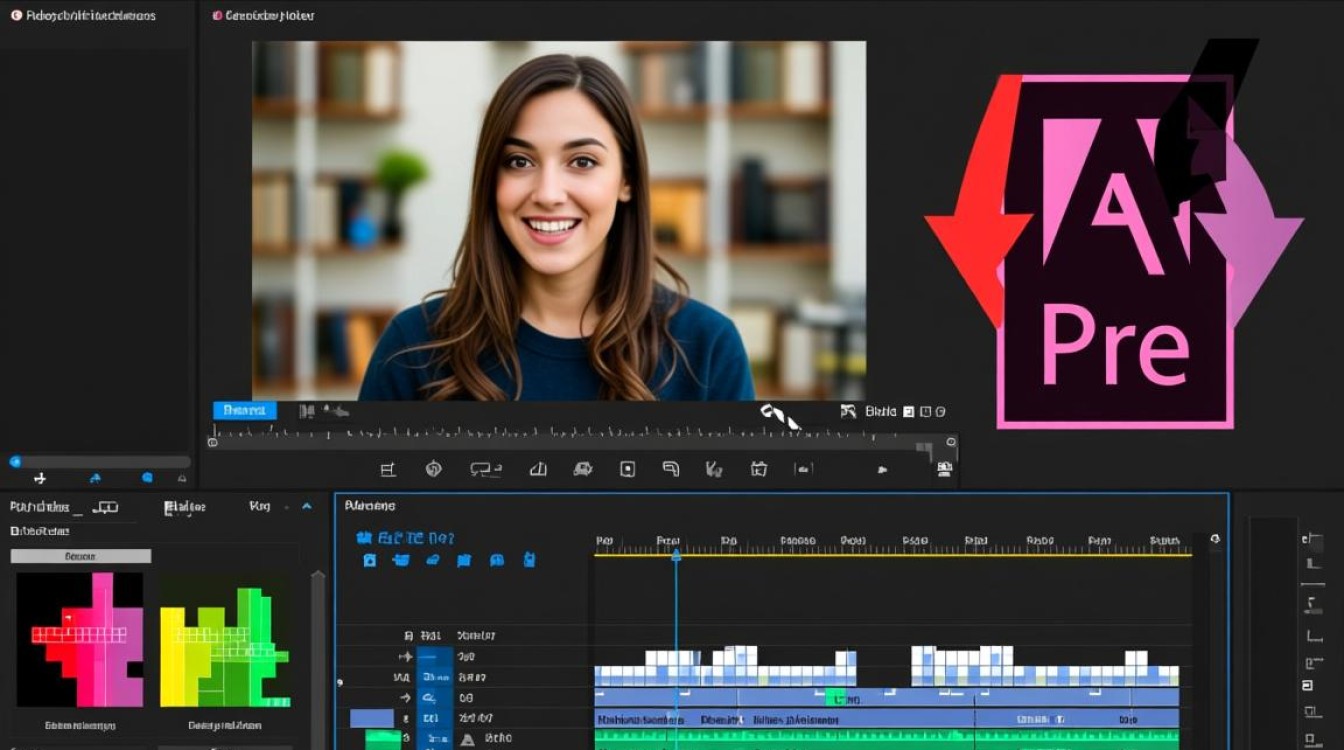
Task: Click the round icon in the preview's transport row
Action: click(x=433, y=469)
